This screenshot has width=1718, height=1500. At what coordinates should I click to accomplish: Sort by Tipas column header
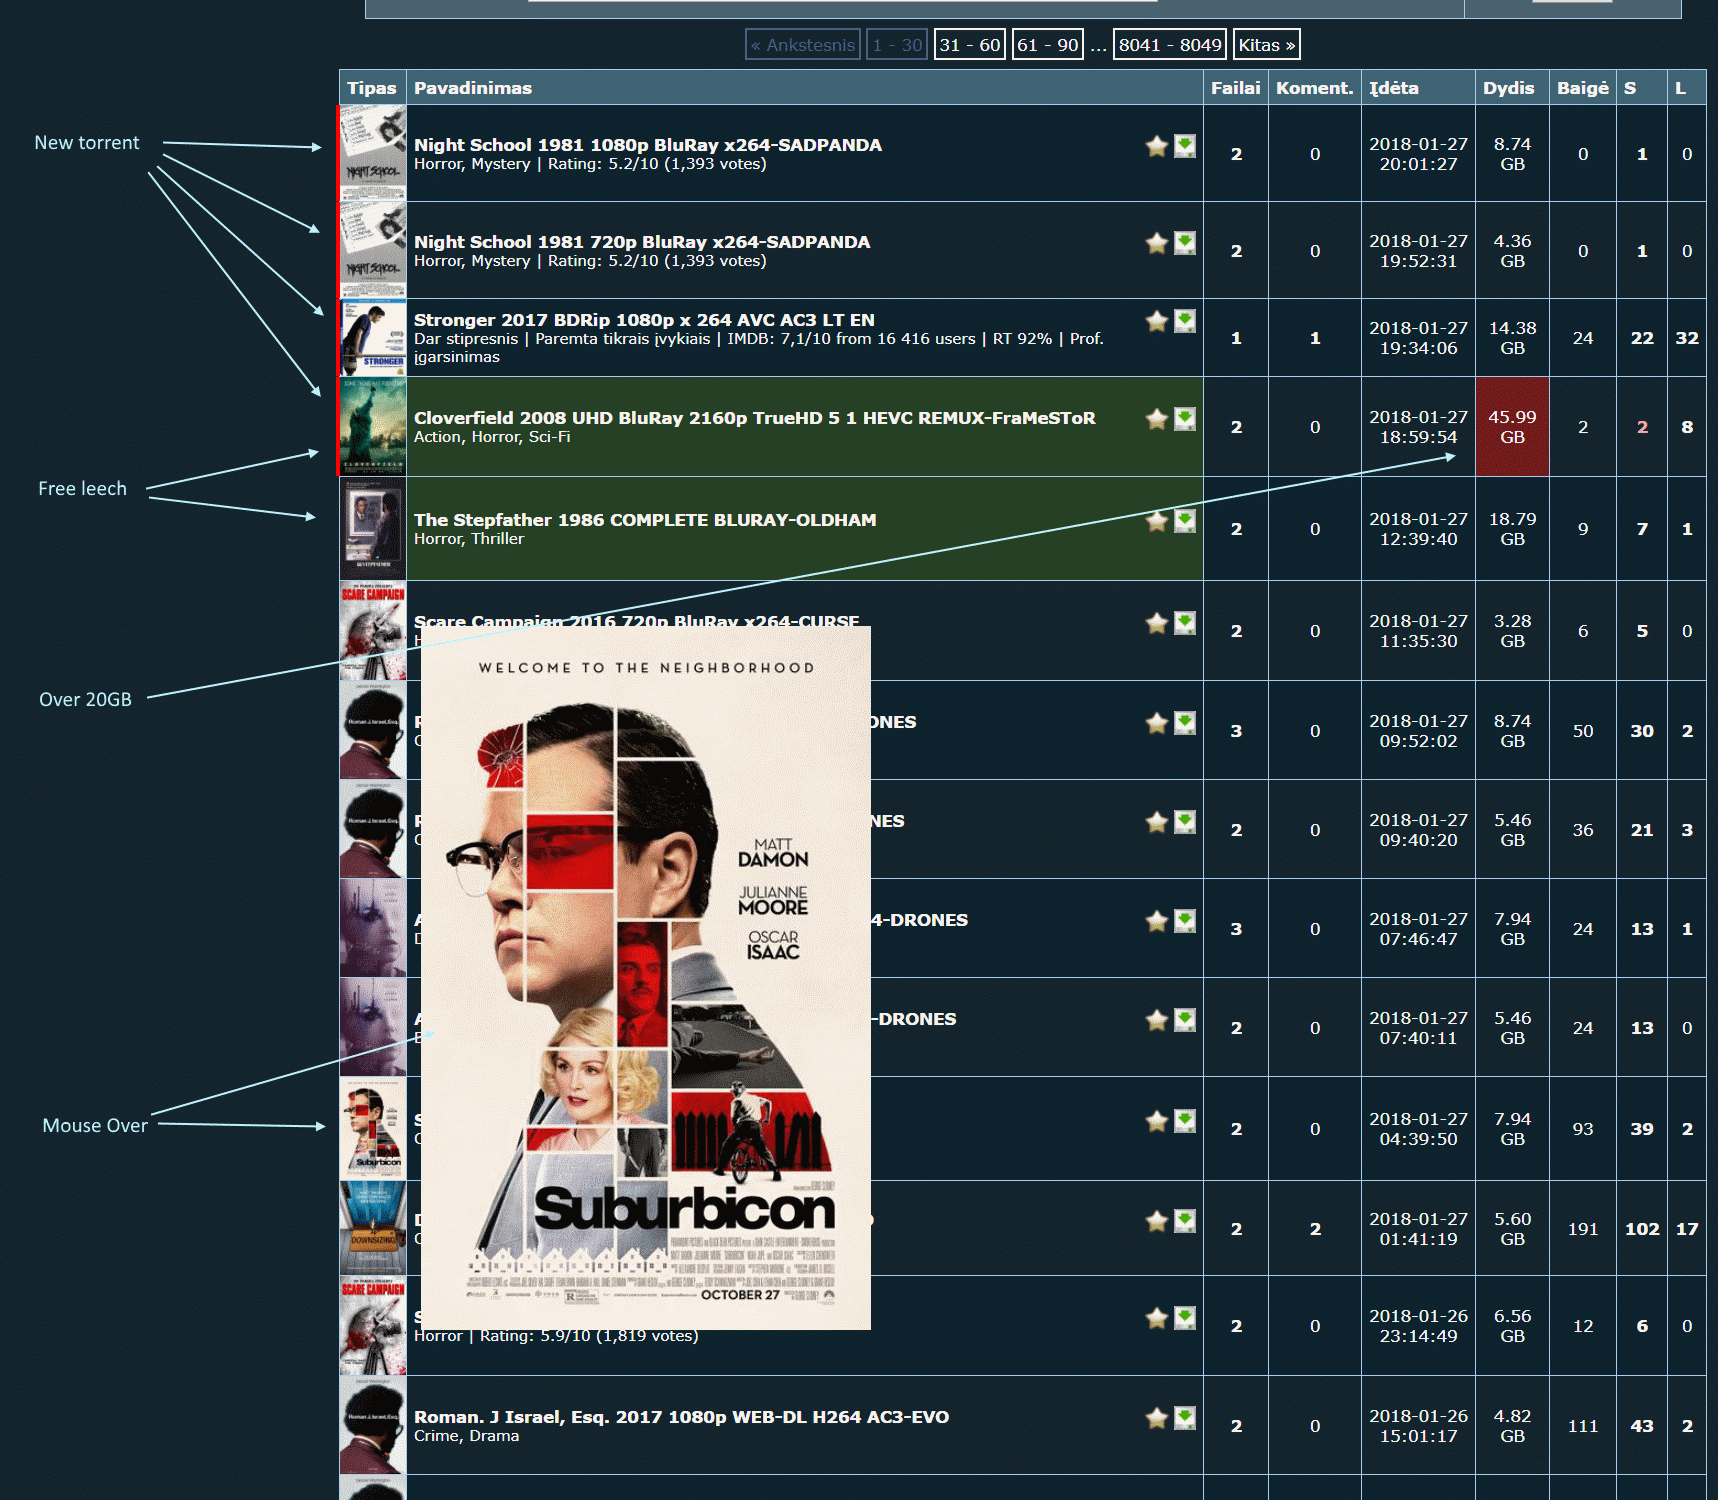pos(372,88)
